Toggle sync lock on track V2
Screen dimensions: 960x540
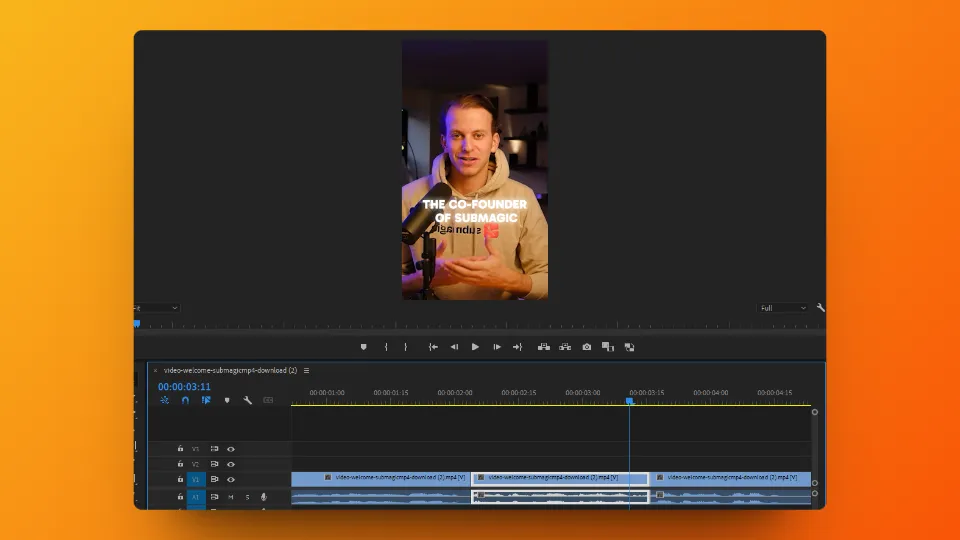pyautogui.click(x=214, y=464)
